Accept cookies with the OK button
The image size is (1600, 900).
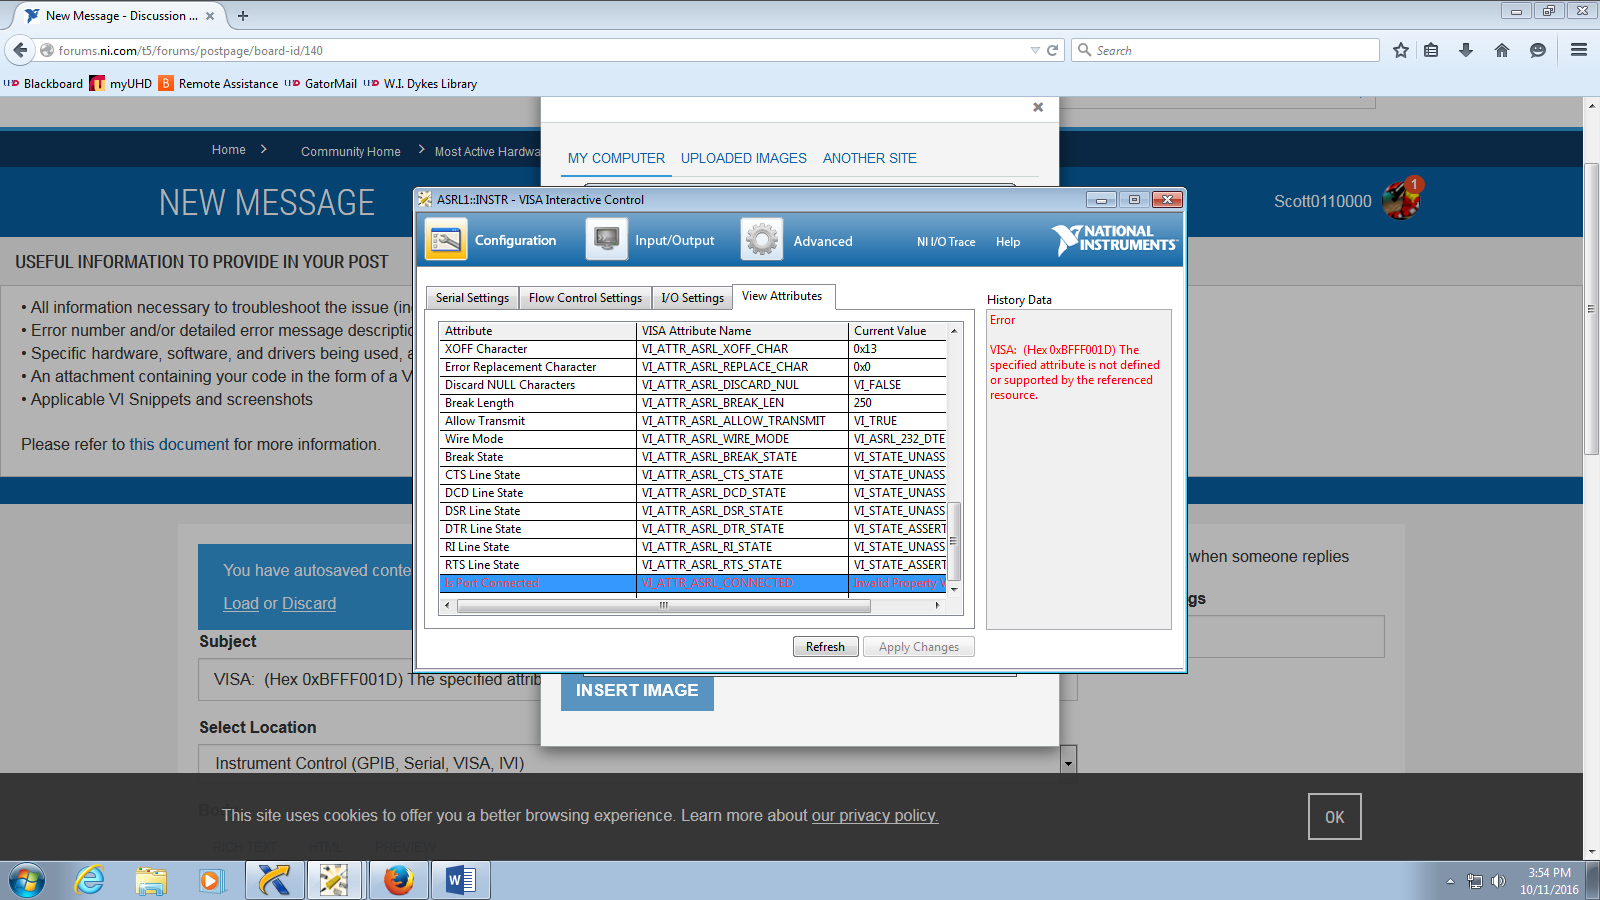(1335, 817)
